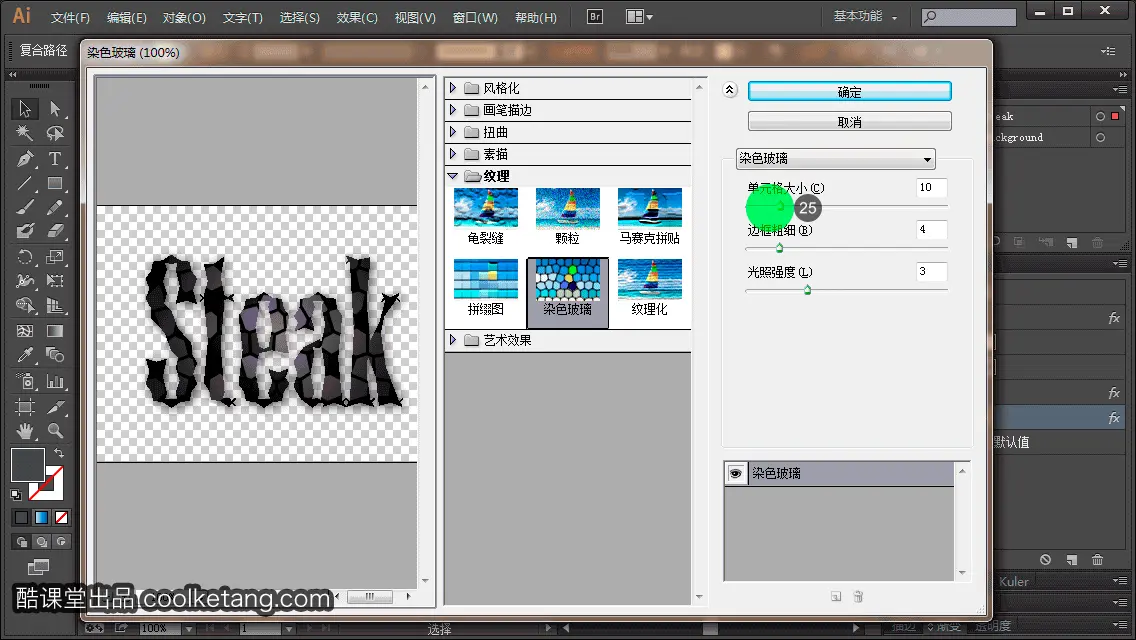1136x640 pixels.
Task: Select the Blend tool
Action: [x=55, y=355]
